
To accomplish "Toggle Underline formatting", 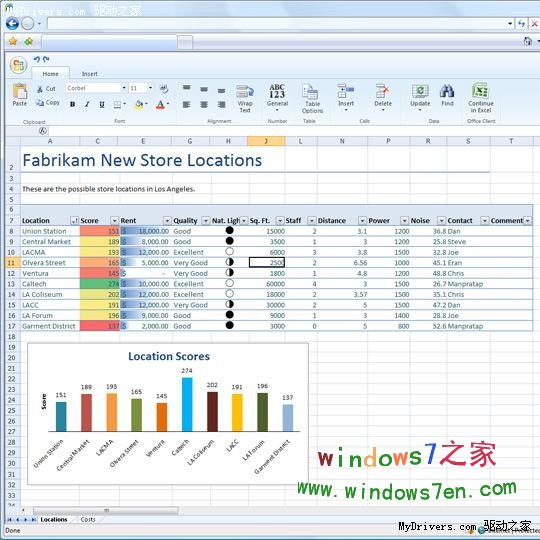I will coord(102,104).
